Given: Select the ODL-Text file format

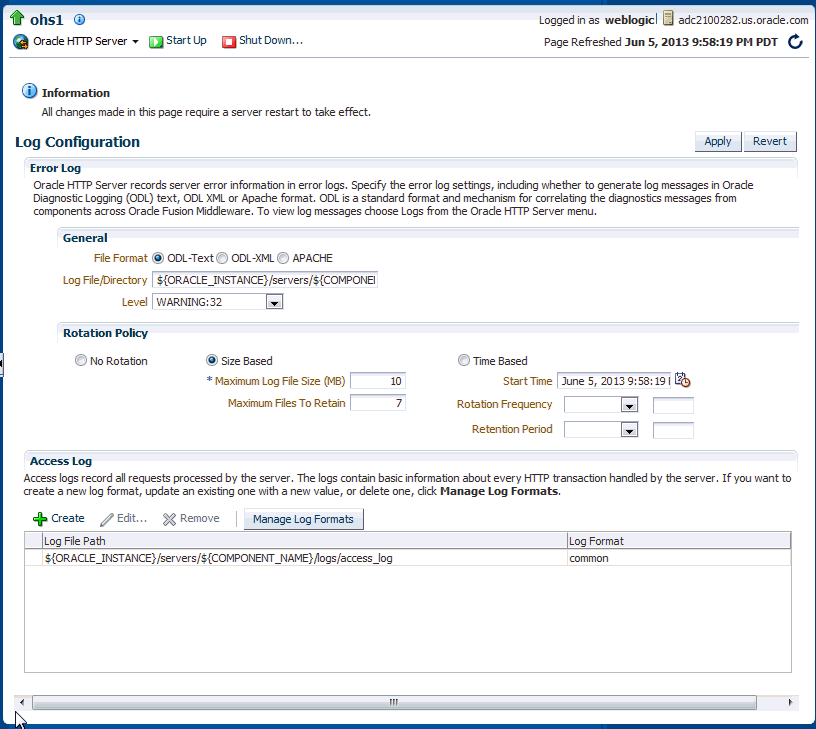Looking at the screenshot, I should point(158,258).
